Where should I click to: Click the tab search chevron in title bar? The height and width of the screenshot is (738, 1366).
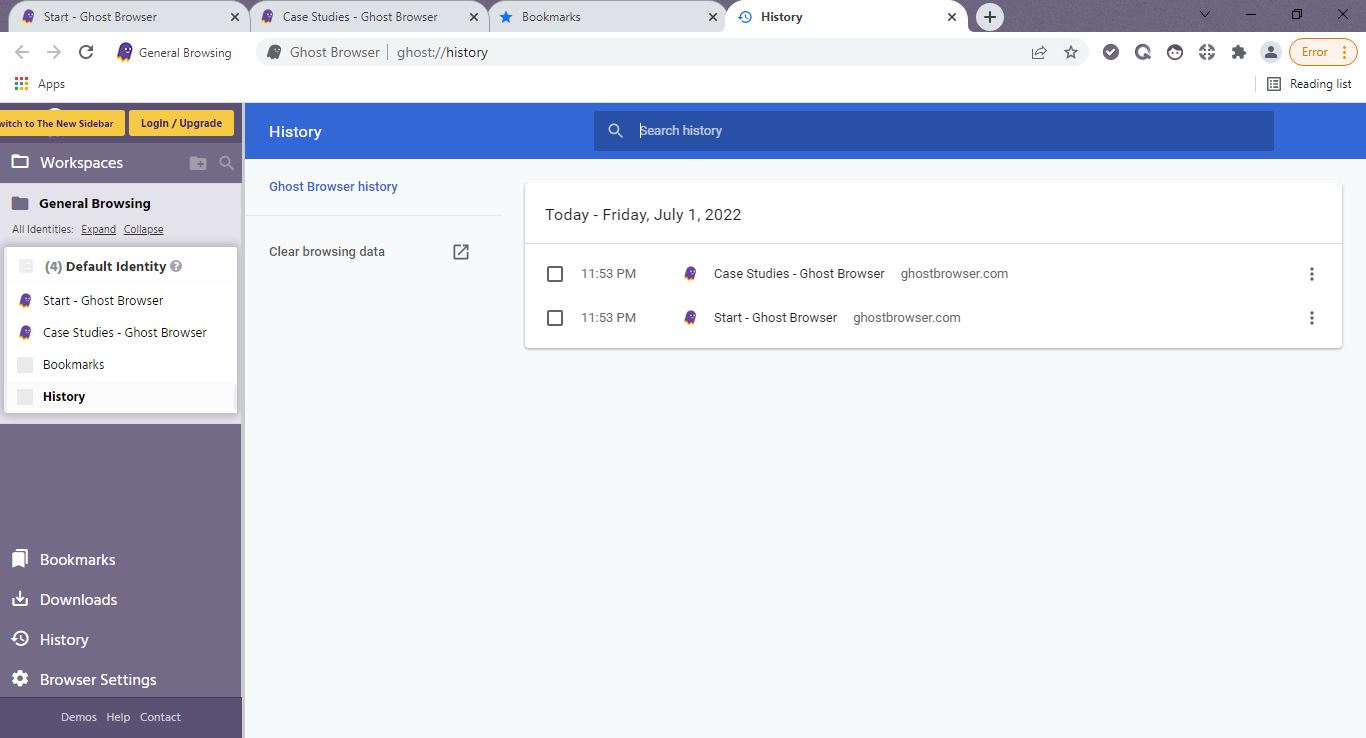click(1205, 15)
